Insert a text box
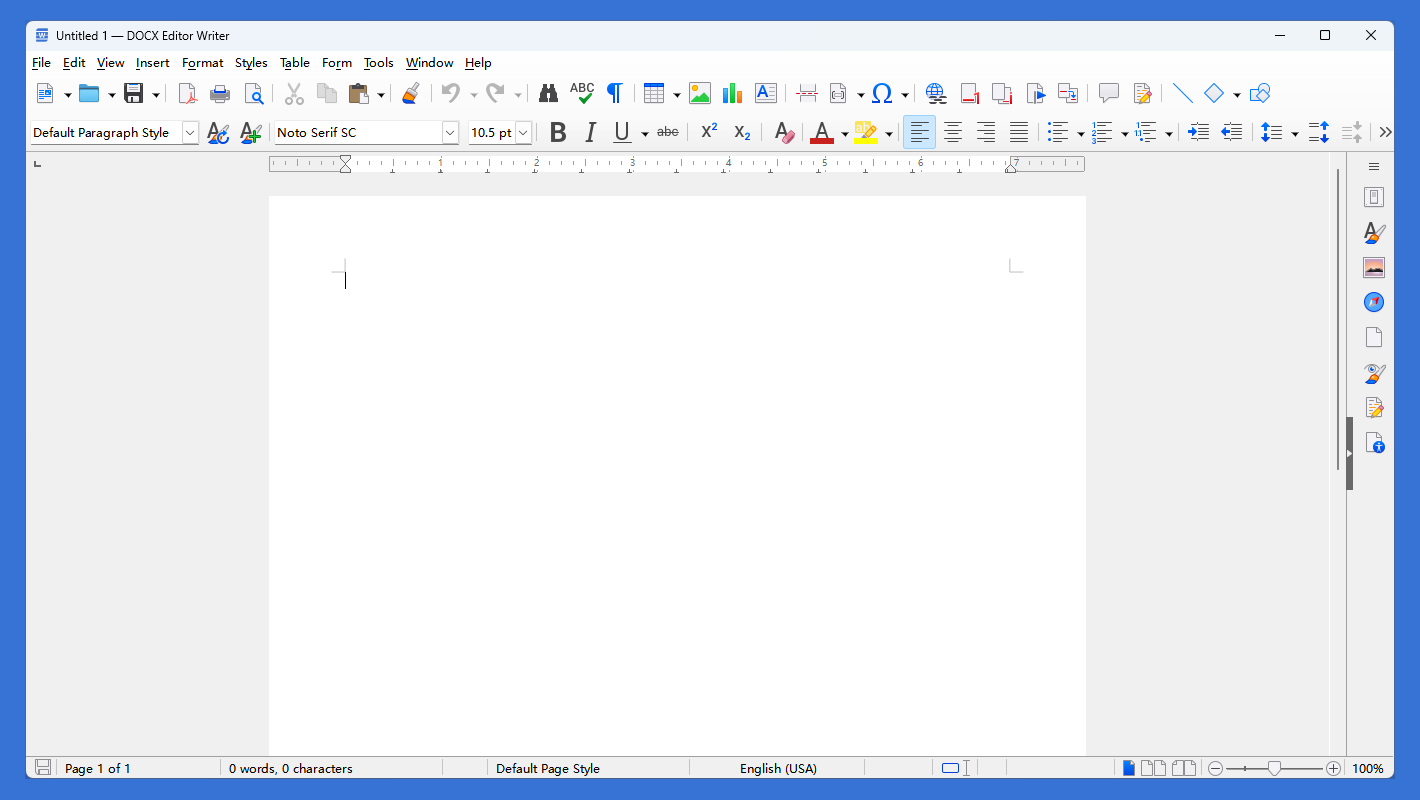This screenshot has width=1420, height=800. tap(766, 94)
